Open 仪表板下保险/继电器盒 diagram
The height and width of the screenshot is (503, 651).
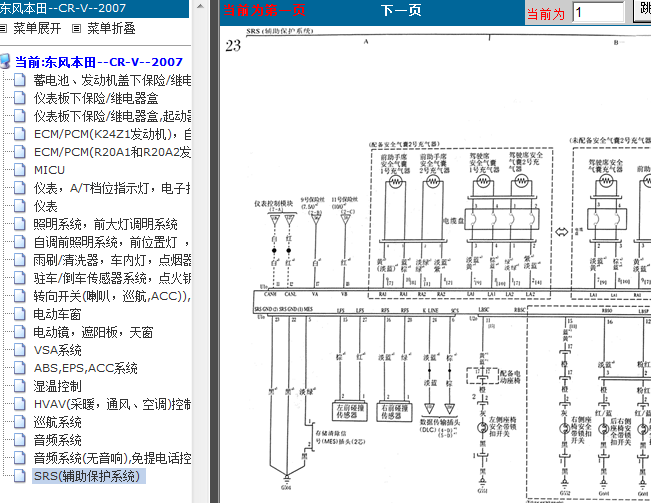[96, 98]
